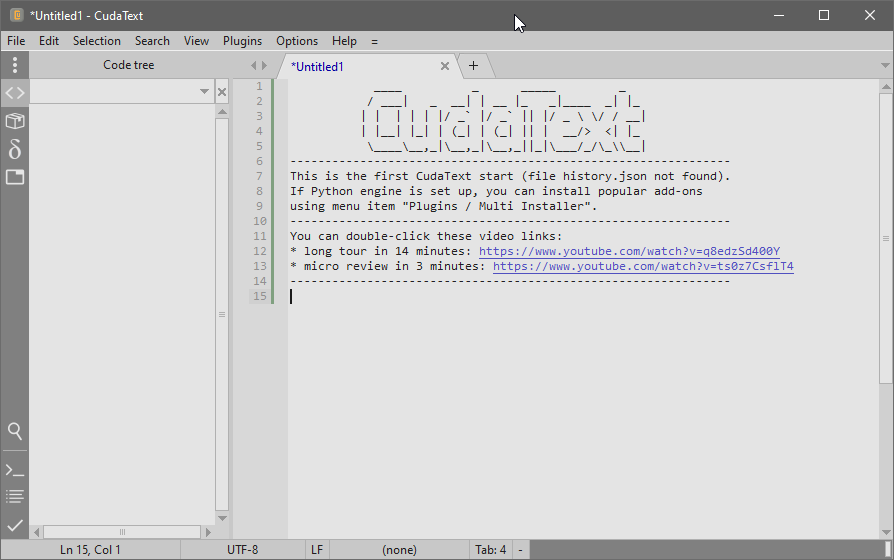Click line number 12 in gutter
Screen dimensions: 894x560
pos(259,251)
